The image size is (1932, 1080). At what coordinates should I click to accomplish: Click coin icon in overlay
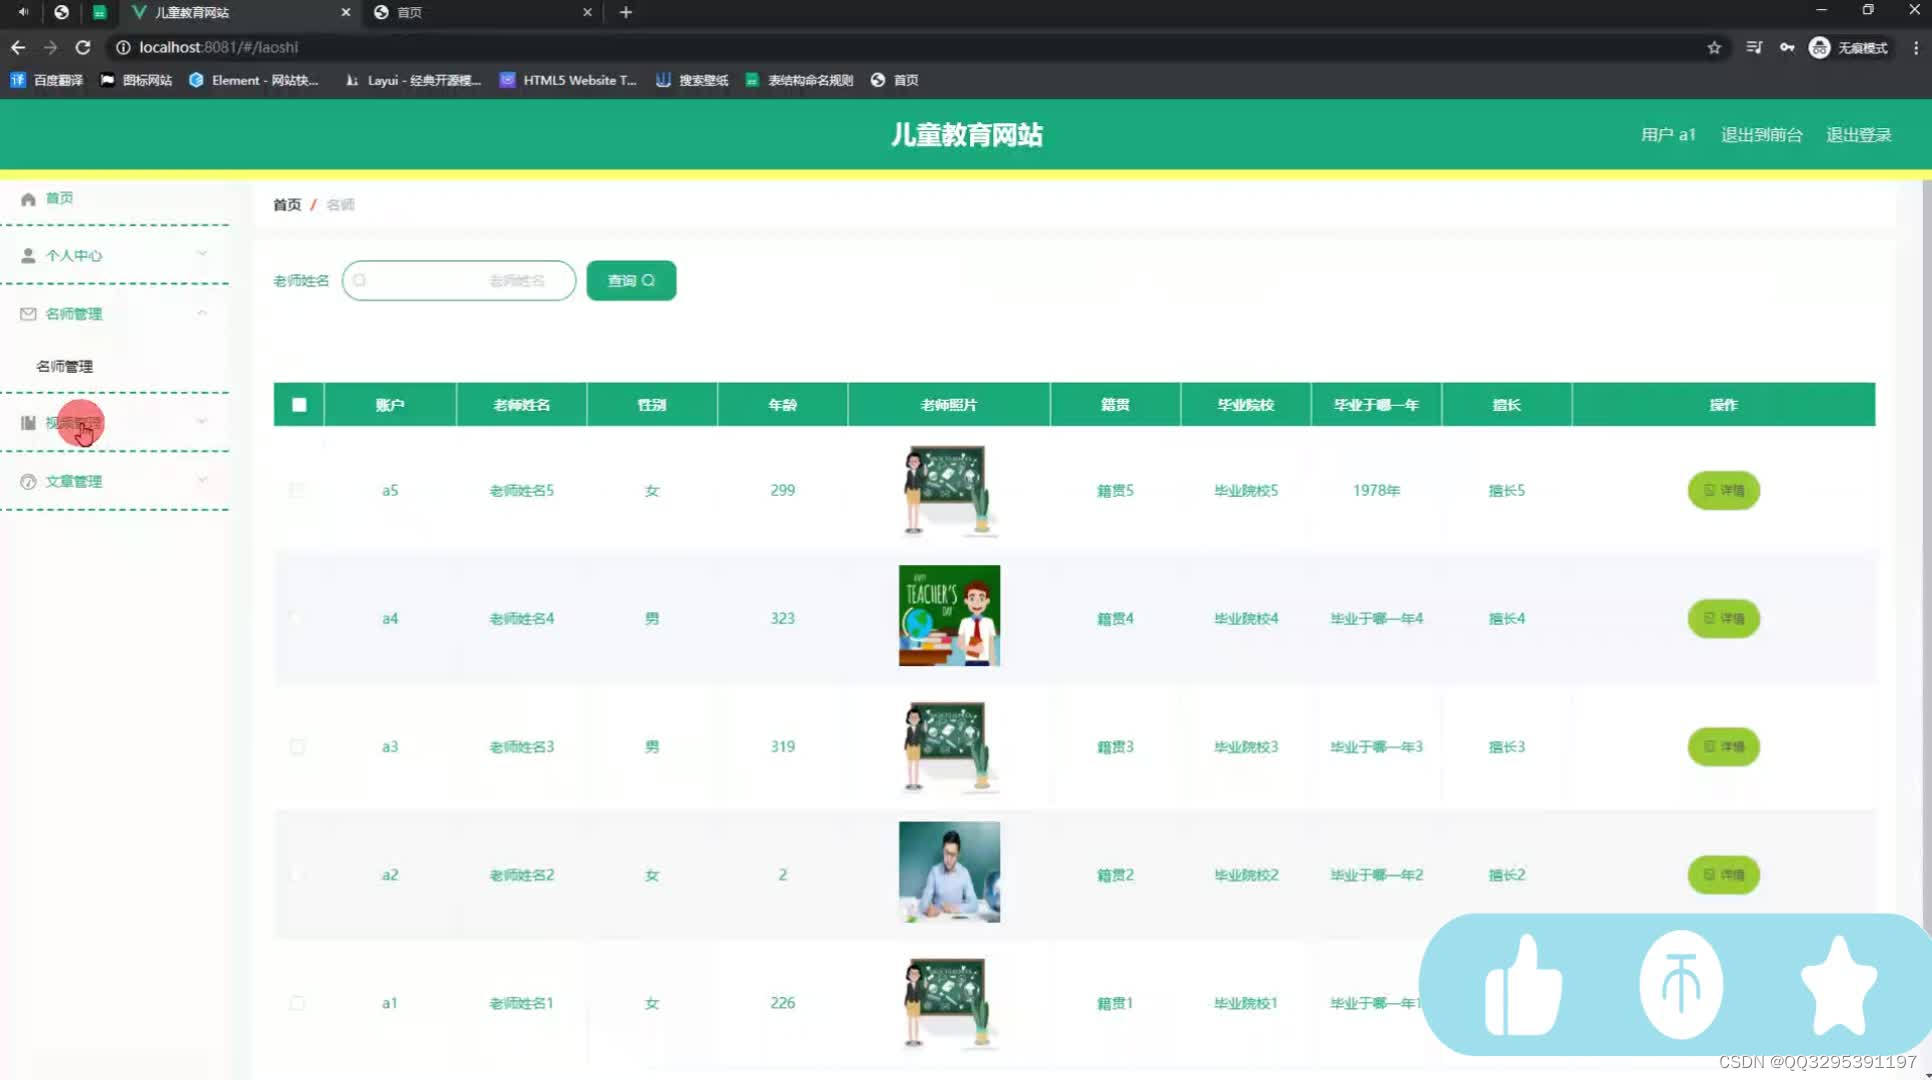tap(1681, 985)
